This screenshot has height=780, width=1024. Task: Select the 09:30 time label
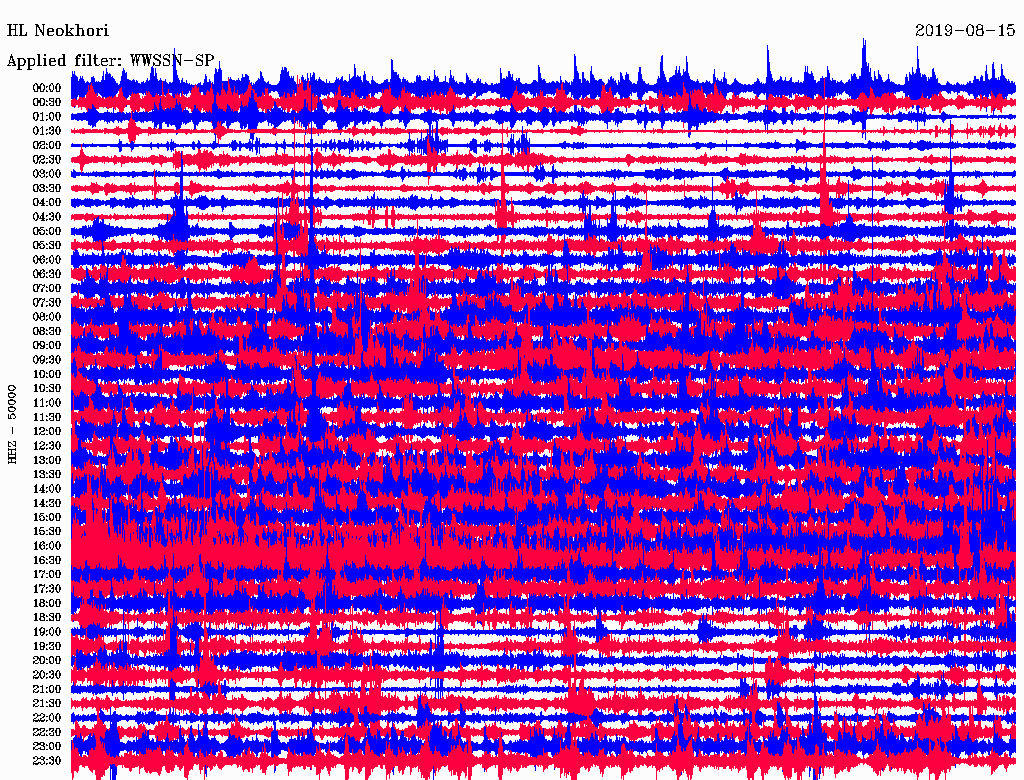pos(47,360)
